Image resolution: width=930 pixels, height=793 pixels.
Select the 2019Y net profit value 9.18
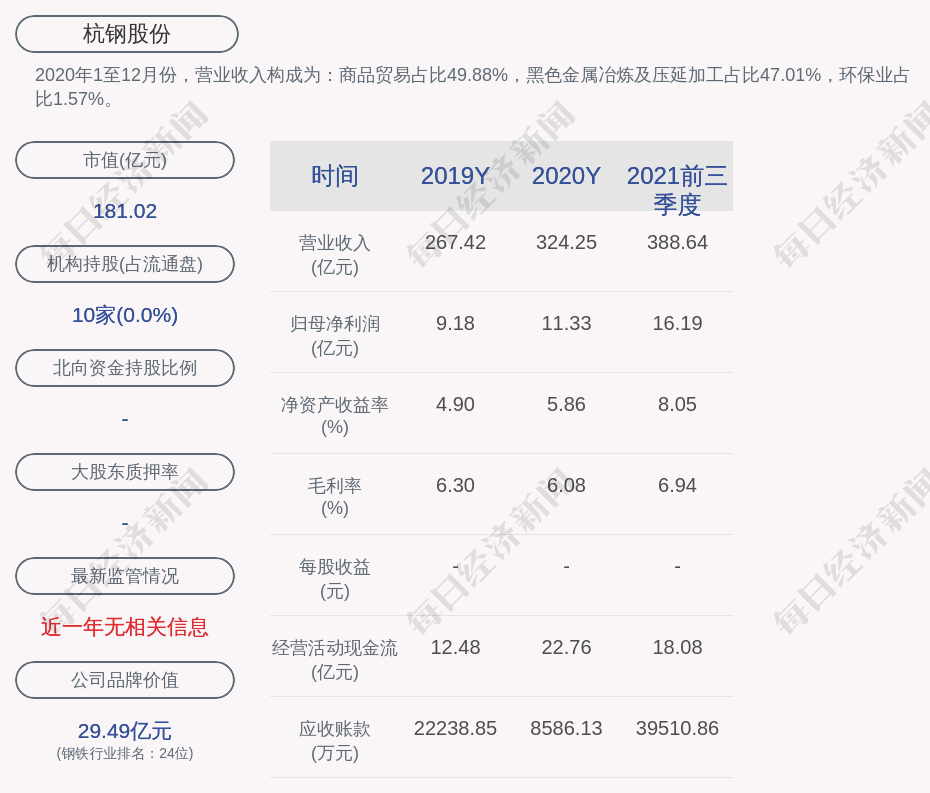tap(456, 323)
